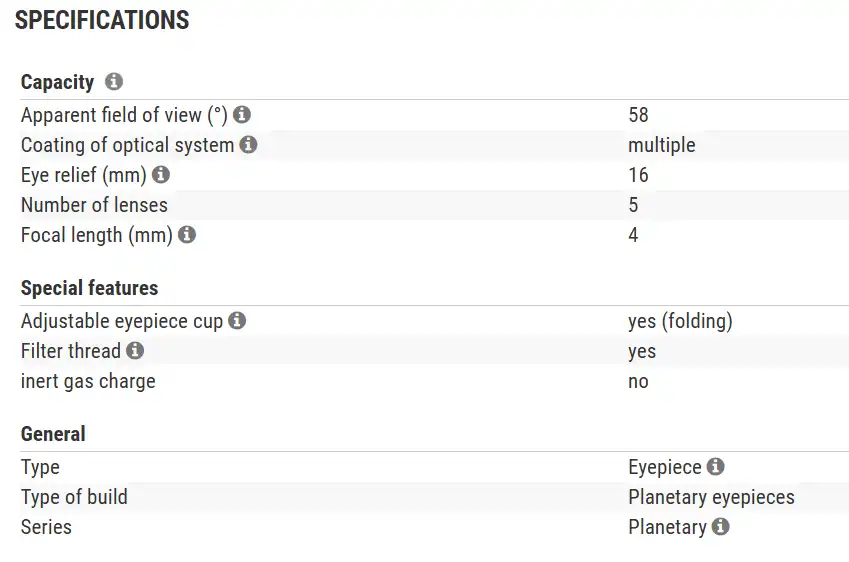Click the Eyepiece type value text
The width and height of the screenshot is (849, 562).
664,467
